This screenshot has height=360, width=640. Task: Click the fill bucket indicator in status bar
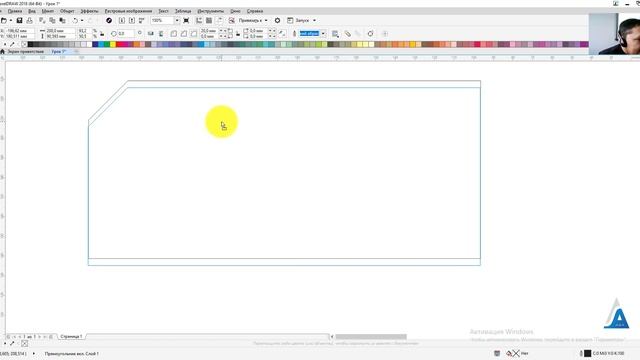[509, 353]
